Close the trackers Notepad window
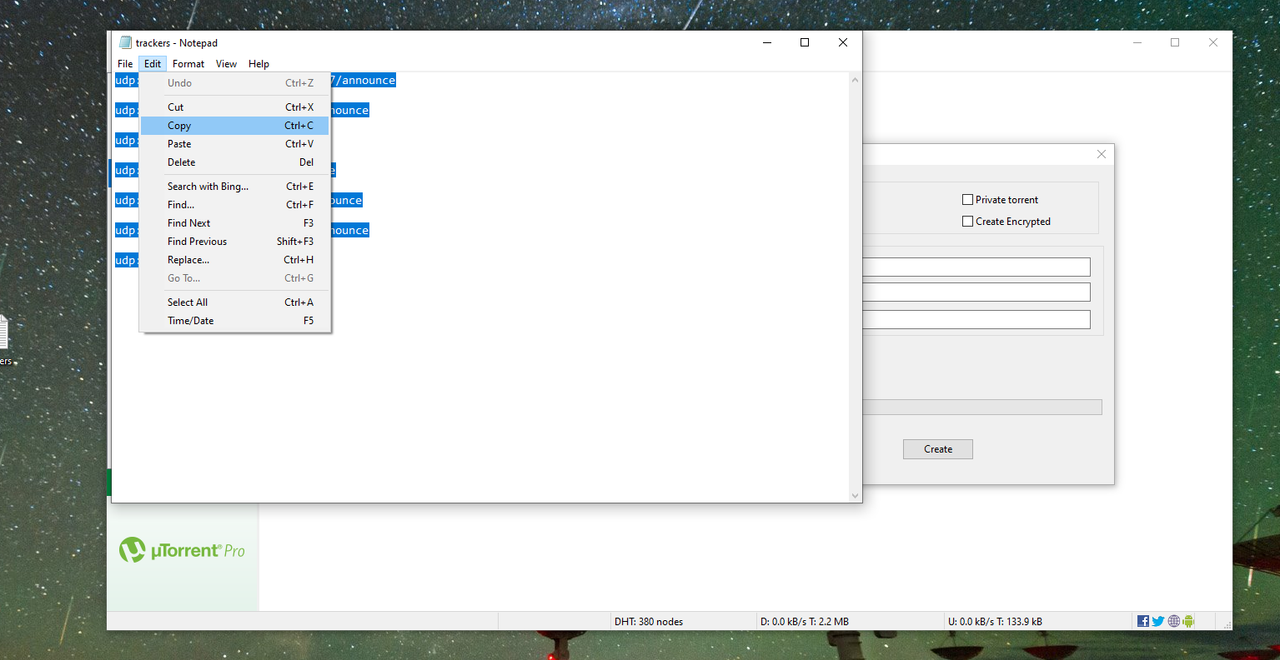This screenshot has height=660, width=1280. [x=843, y=43]
